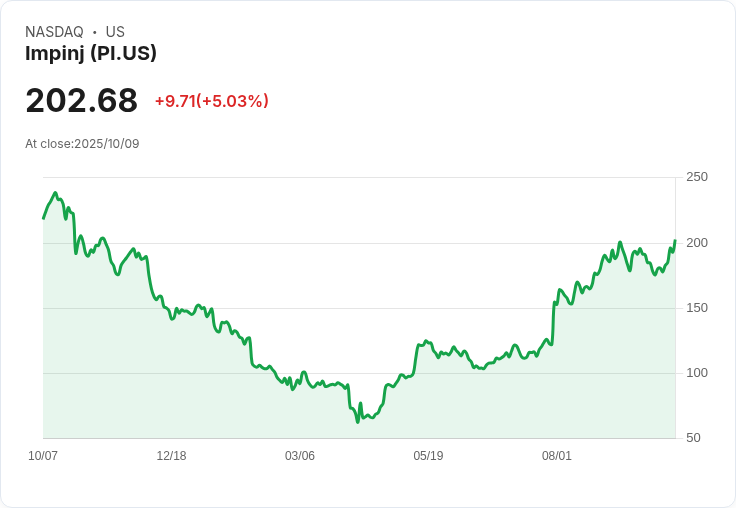
Task: Click the chart's peak point near October start
Action: coord(55,192)
